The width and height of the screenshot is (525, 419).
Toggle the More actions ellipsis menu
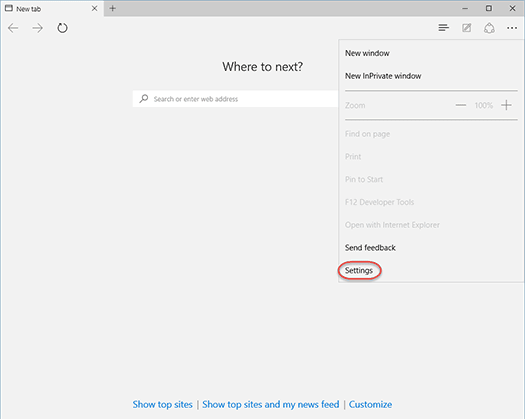point(512,28)
